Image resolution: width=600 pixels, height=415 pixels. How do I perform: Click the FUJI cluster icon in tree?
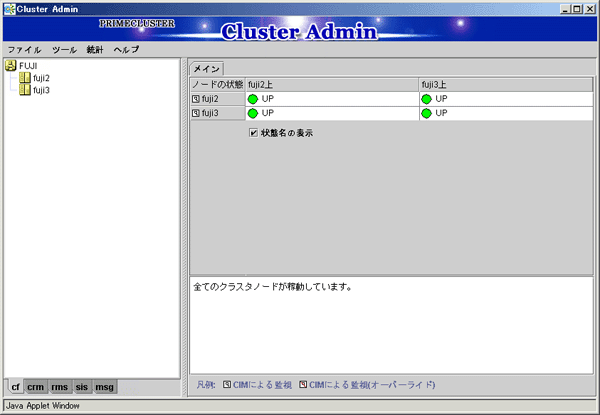click(11, 65)
